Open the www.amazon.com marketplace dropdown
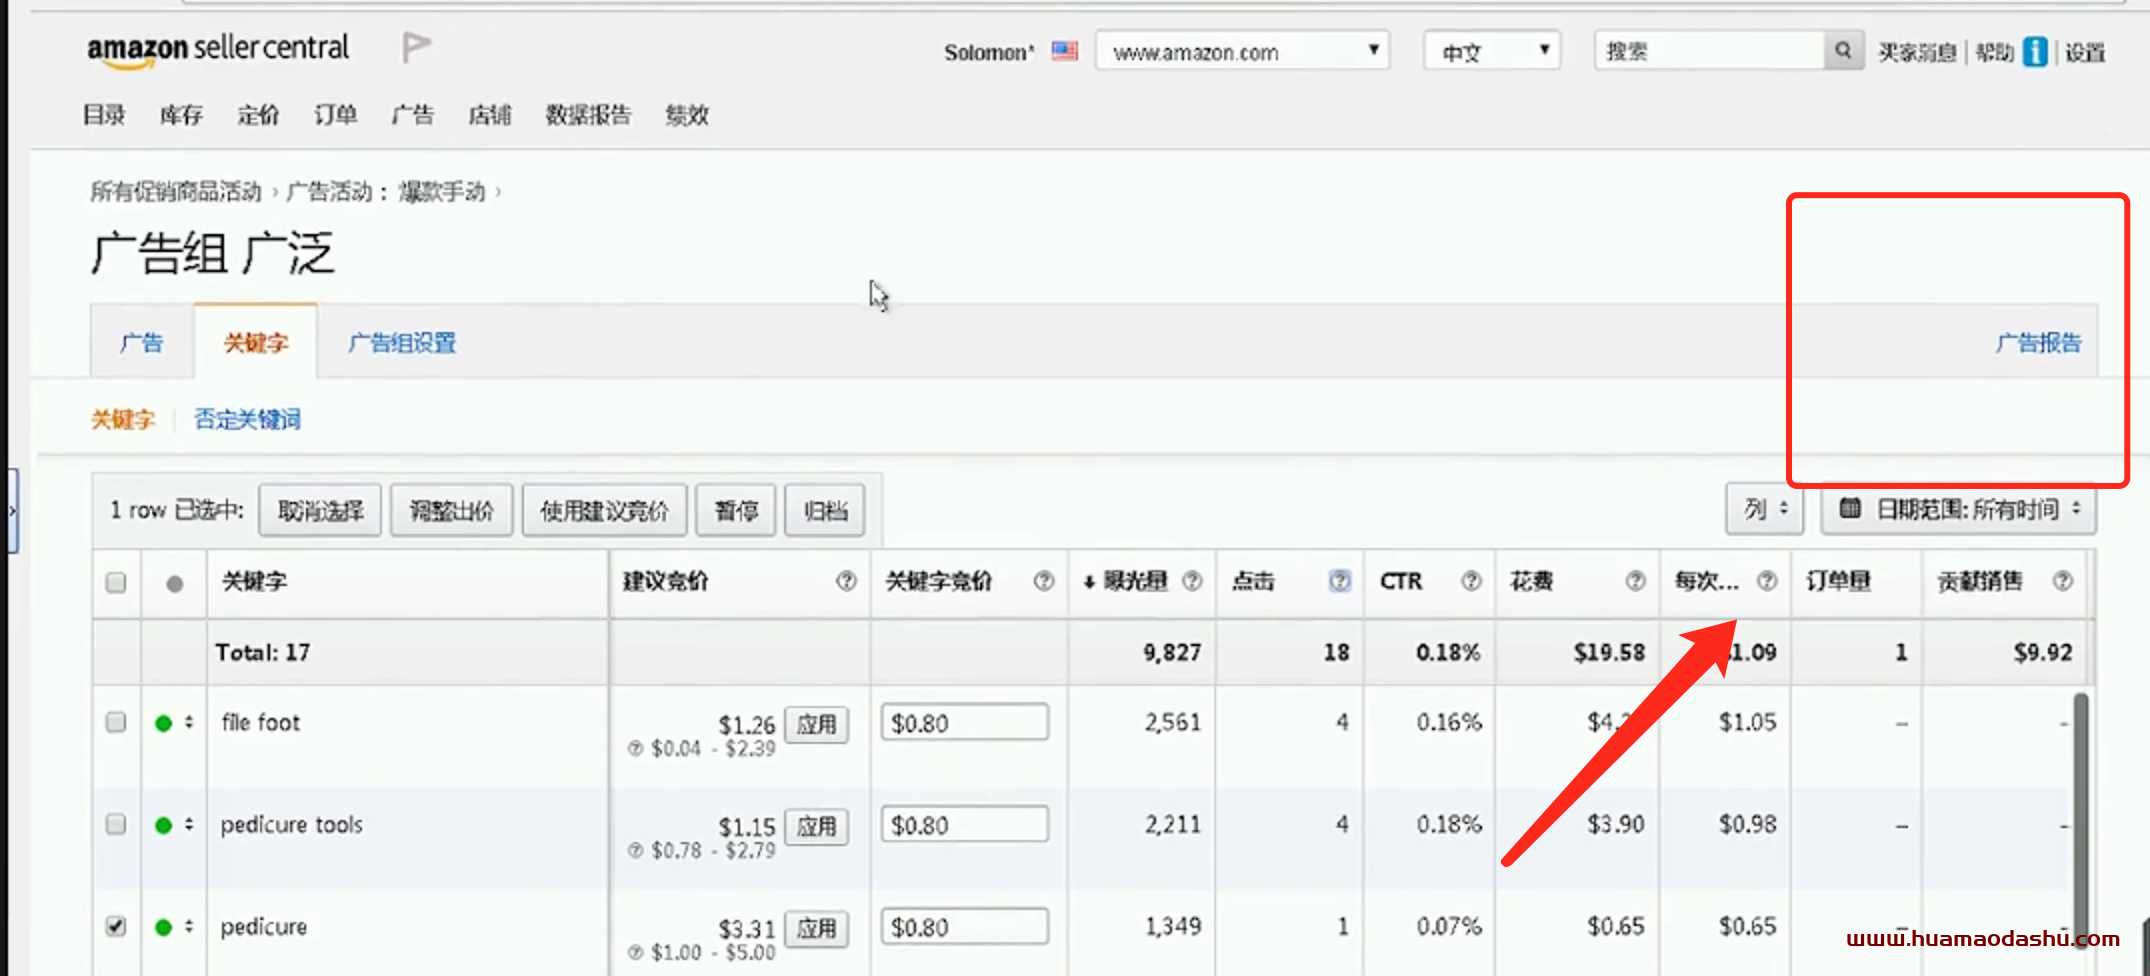2150x976 pixels. tap(1242, 51)
